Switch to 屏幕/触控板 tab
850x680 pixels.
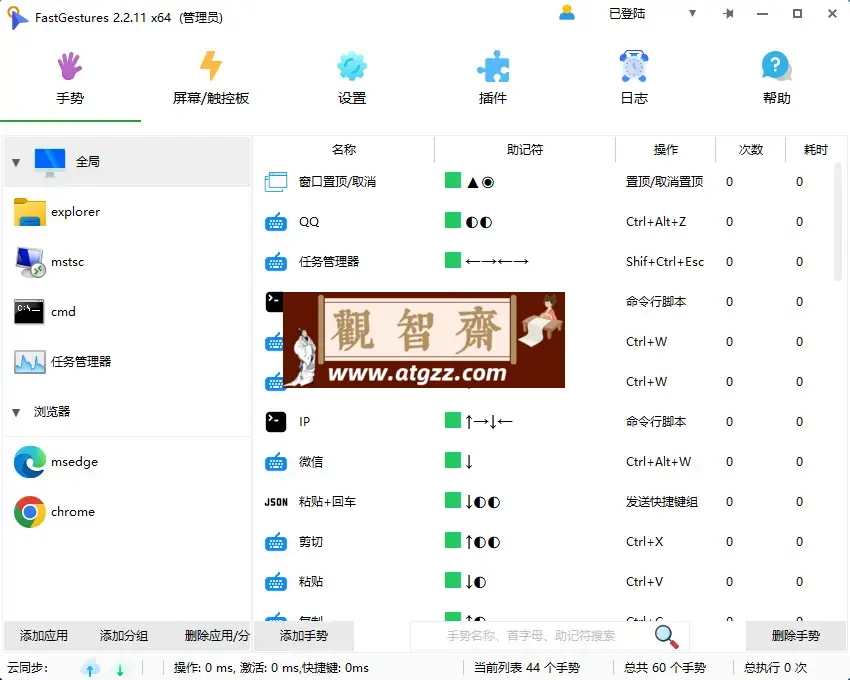click(210, 79)
